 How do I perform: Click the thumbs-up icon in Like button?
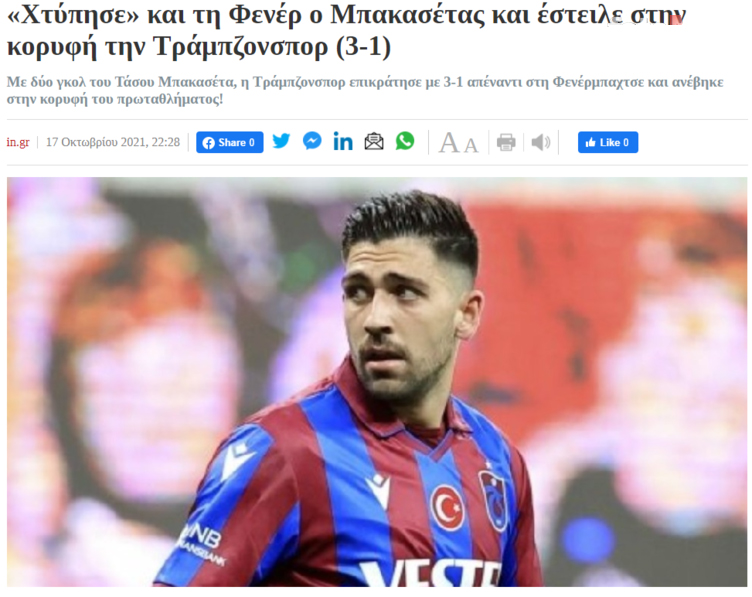click(591, 142)
